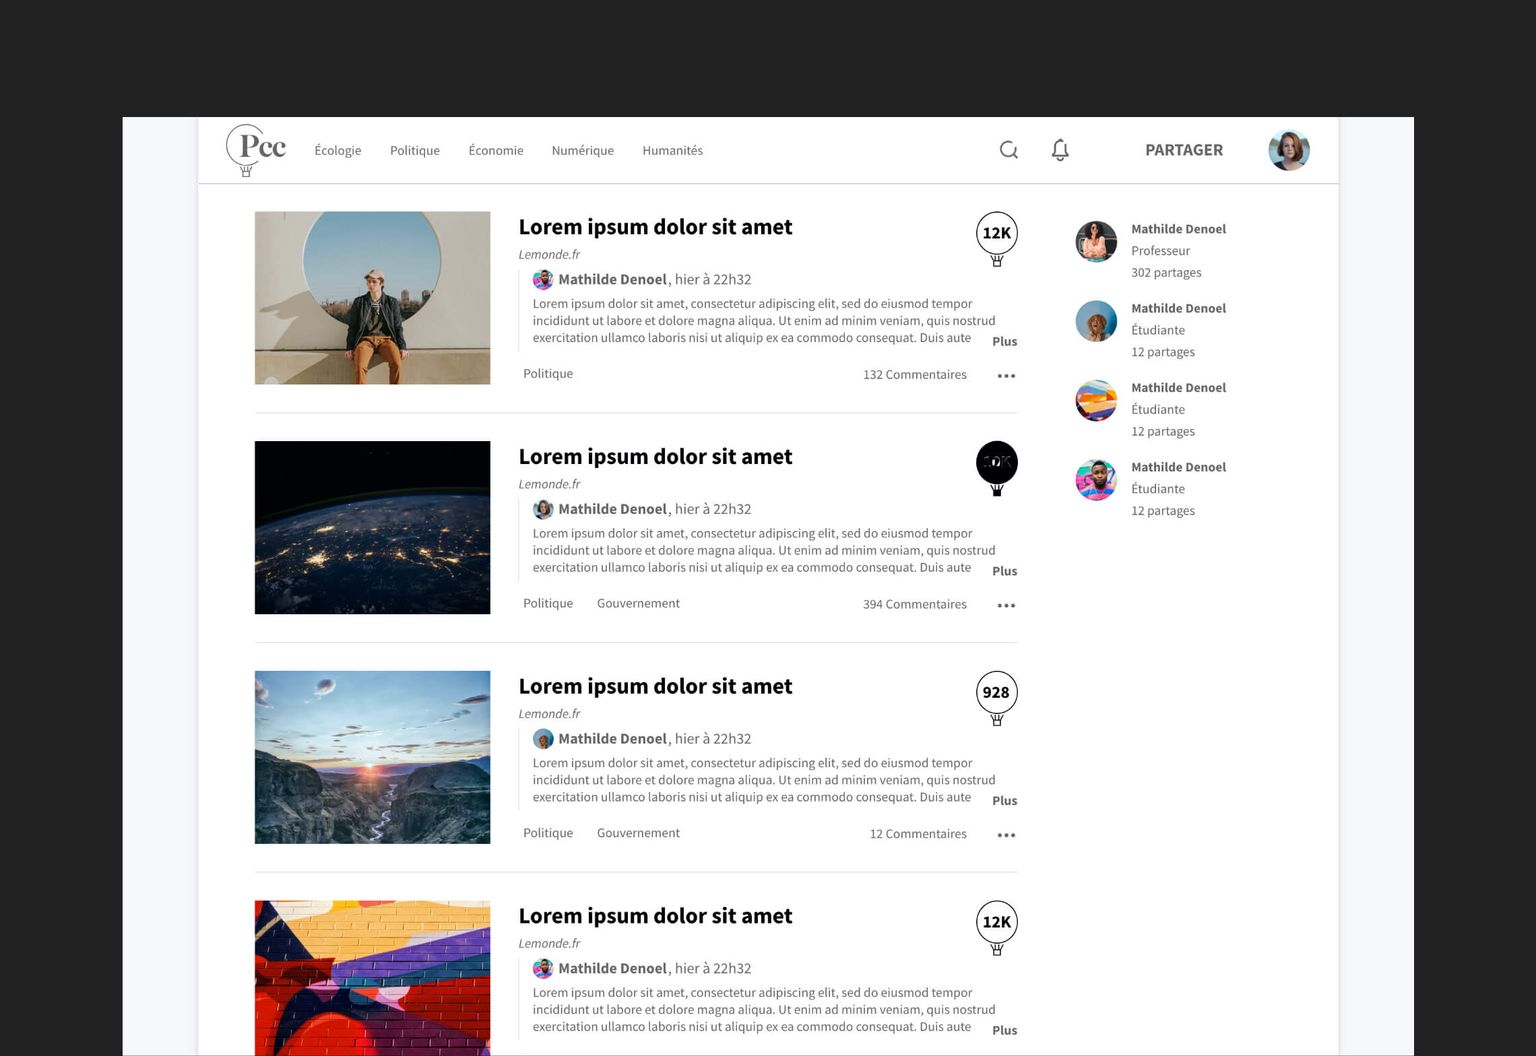
Task: Open search with the magnifier icon
Action: pyautogui.click(x=1009, y=150)
